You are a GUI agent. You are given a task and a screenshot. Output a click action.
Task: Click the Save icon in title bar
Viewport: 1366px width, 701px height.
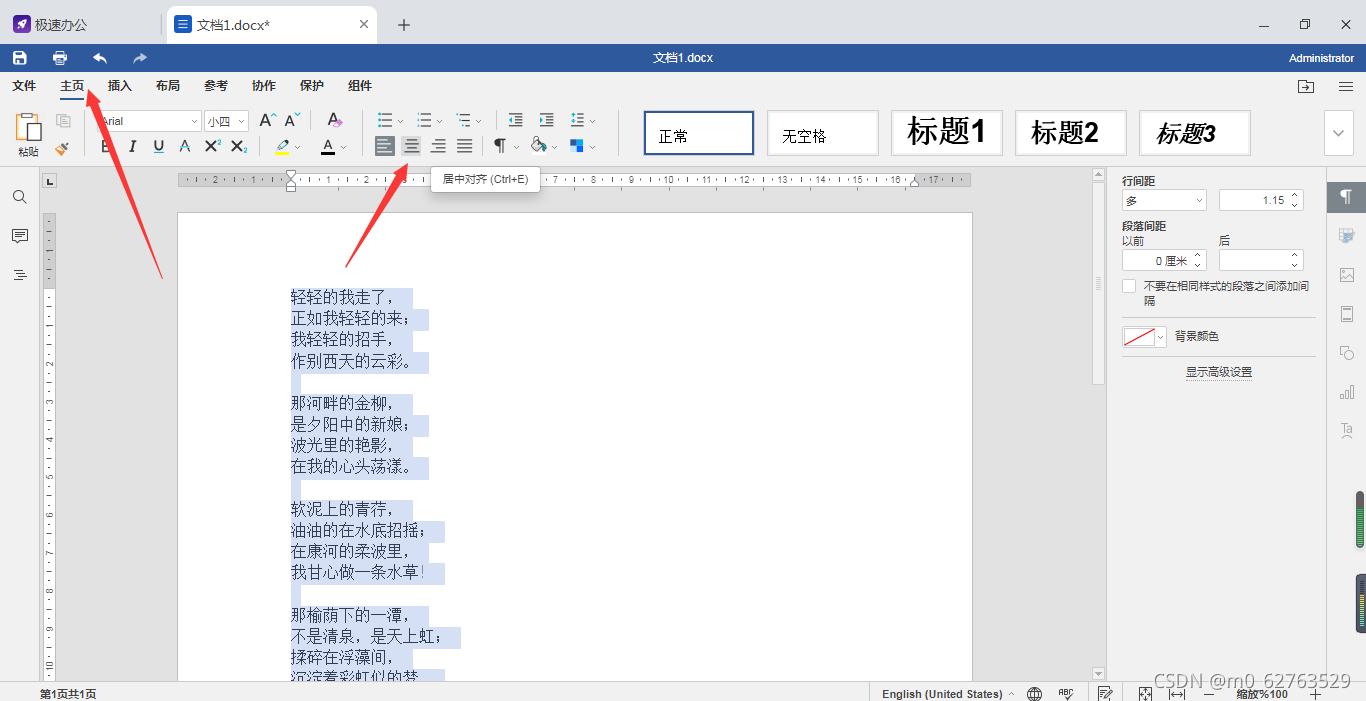[x=20, y=58]
